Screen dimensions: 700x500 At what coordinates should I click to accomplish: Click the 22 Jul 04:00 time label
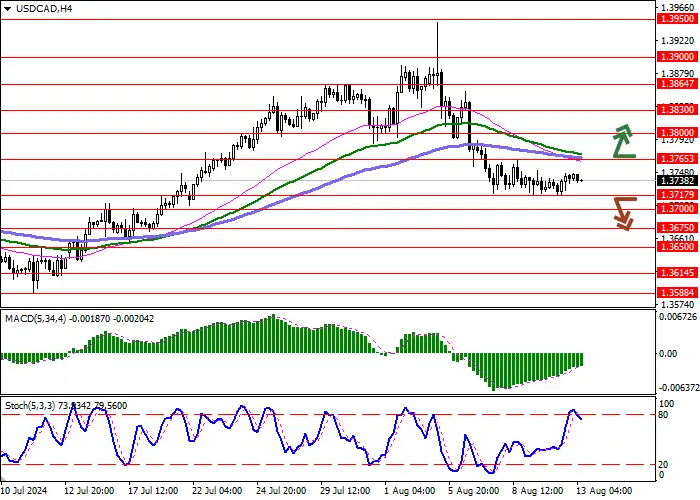[x=217, y=491]
